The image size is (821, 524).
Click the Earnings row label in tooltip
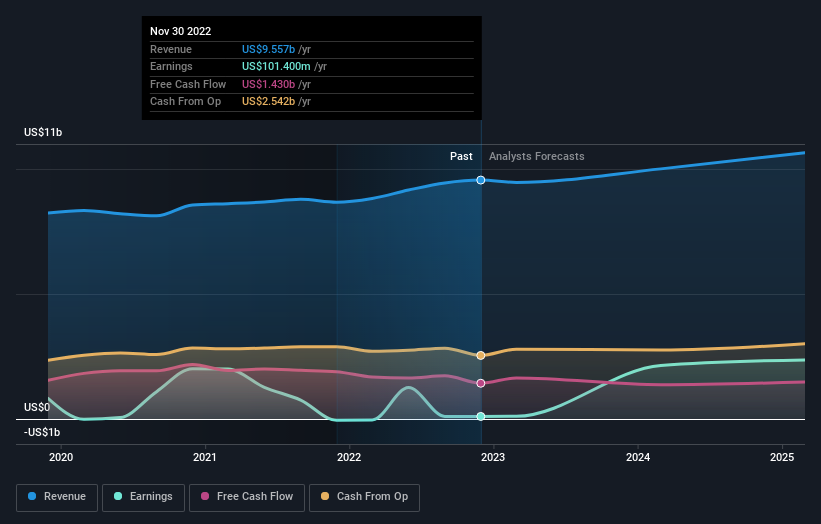pyautogui.click(x=171, y=66)
